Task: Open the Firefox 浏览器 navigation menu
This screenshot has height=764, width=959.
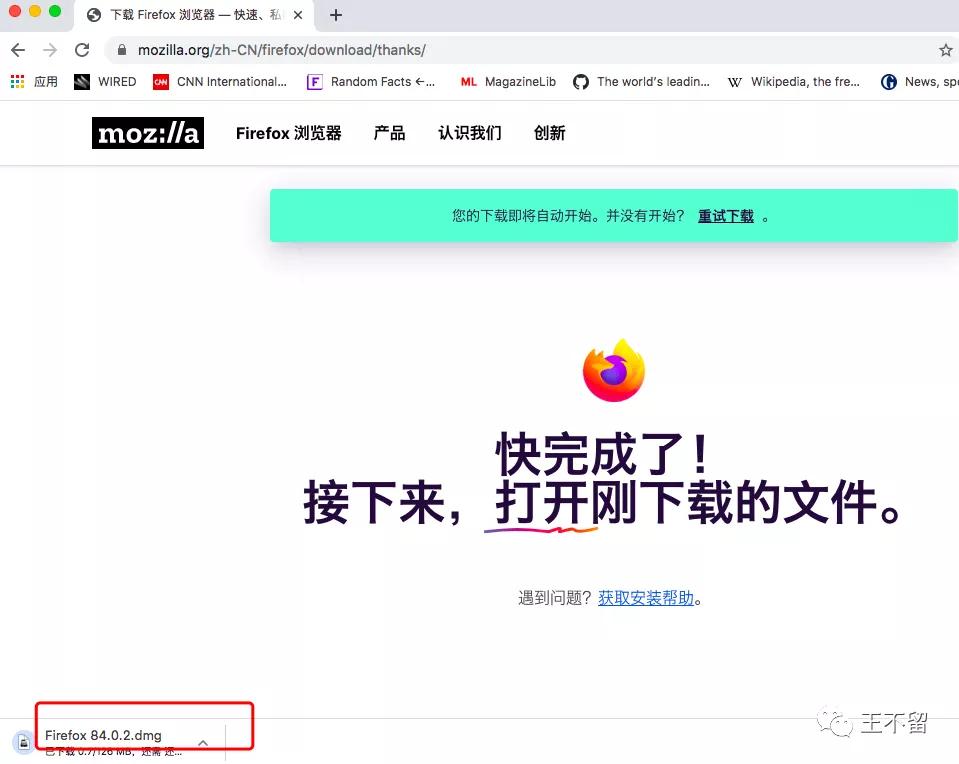Action: (289, 133)
